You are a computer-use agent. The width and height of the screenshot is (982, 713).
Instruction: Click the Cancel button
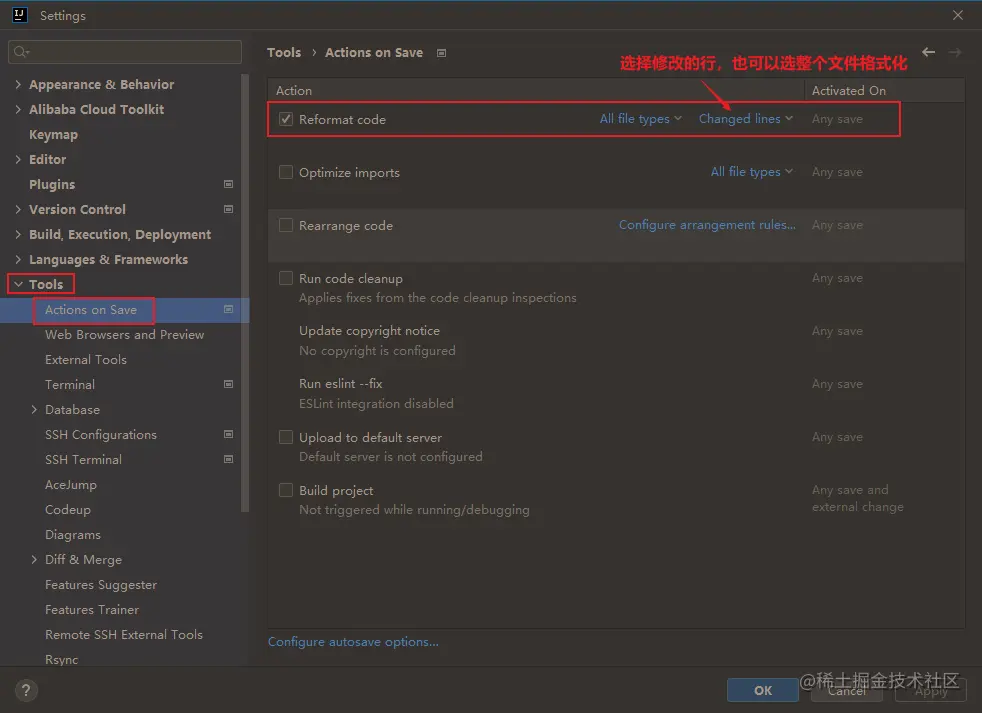click(x=847, y=690)
